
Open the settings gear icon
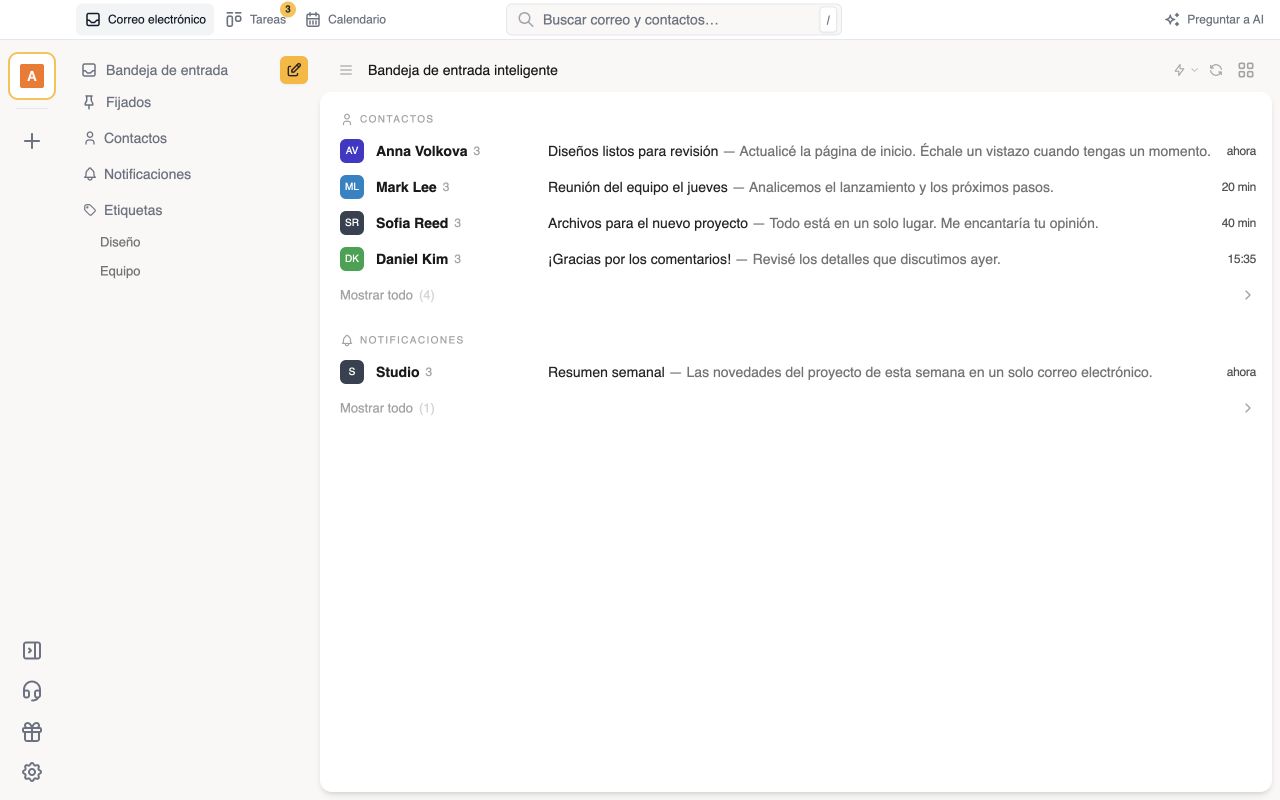click(x=32, y=772)
